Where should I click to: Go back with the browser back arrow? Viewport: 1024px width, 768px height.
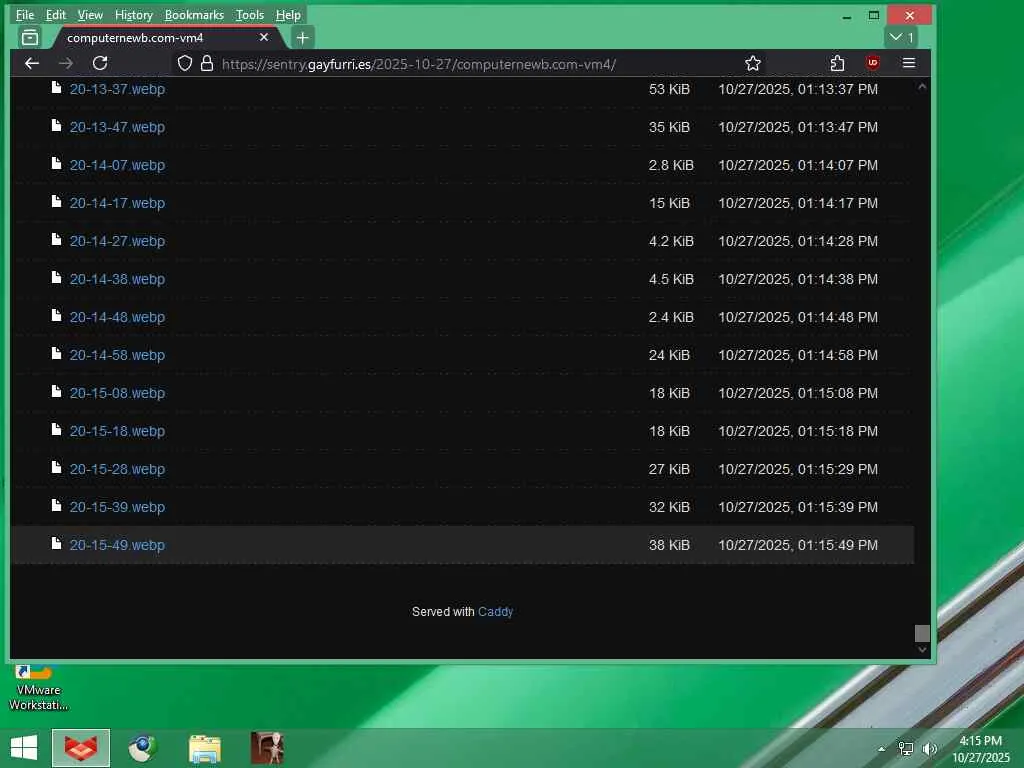(31, 63)
